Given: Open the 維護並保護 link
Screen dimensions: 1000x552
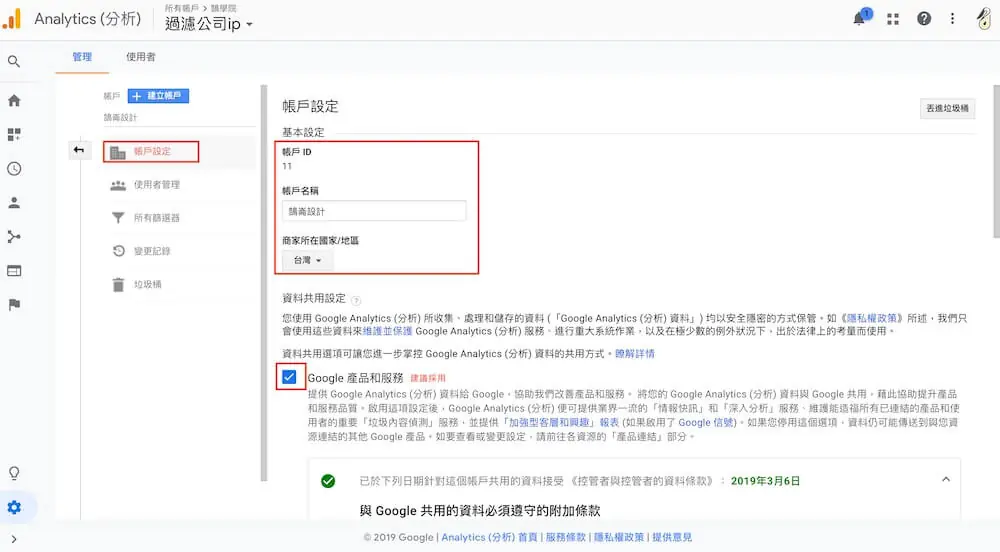Looking at the screenshot, I should tap(387, 331).
